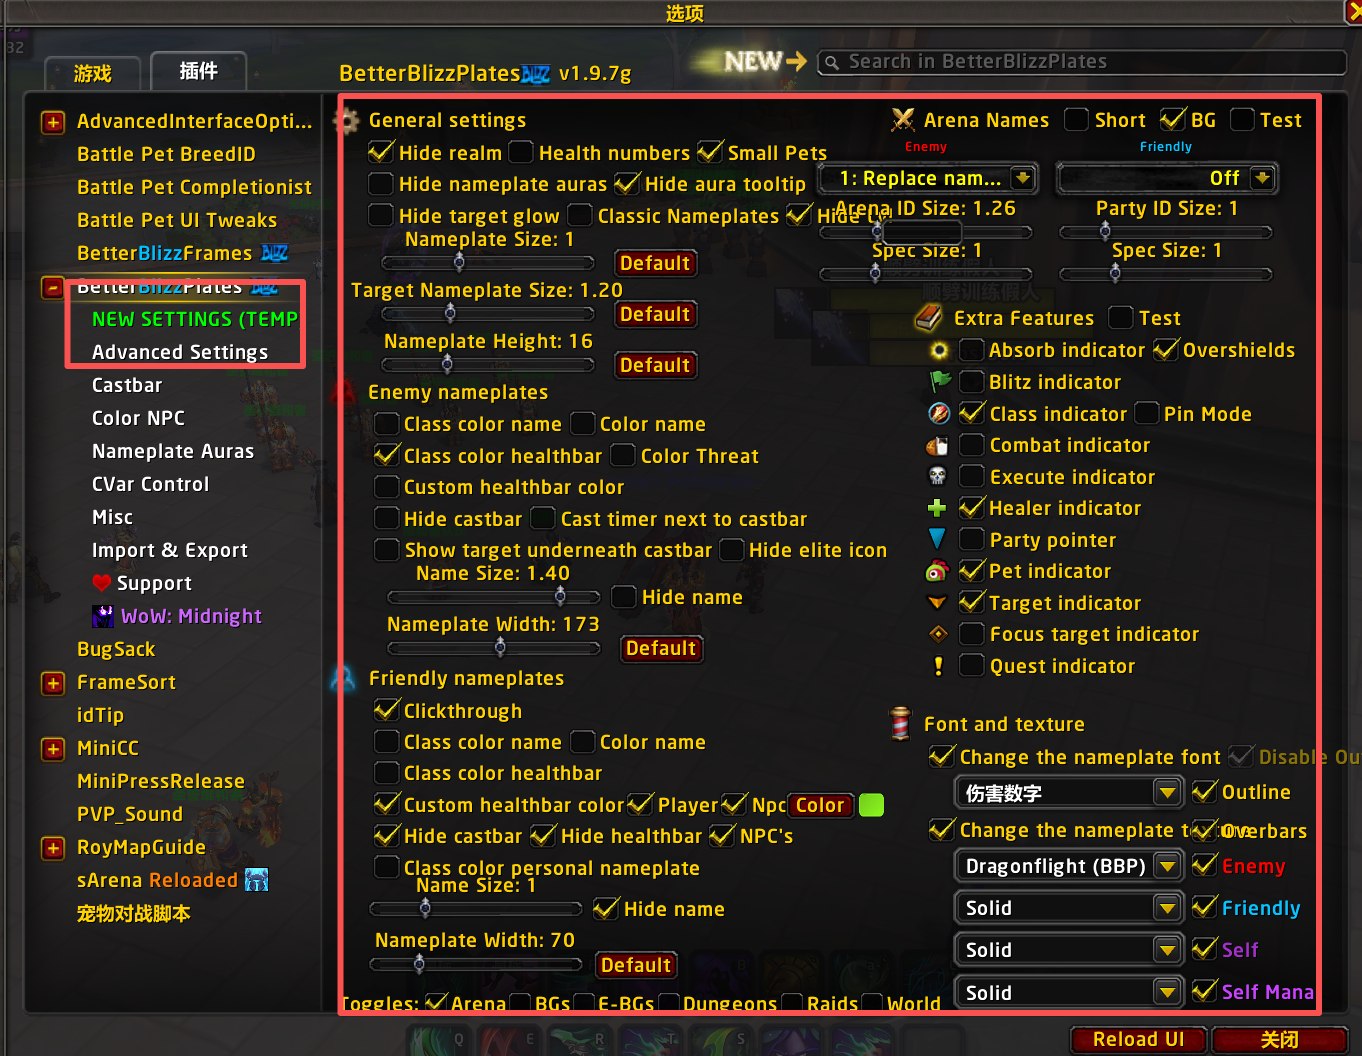Open the Self texture Solid dropdown
Viewport: 1362px width, 1056px height.
click(1069, 950)
